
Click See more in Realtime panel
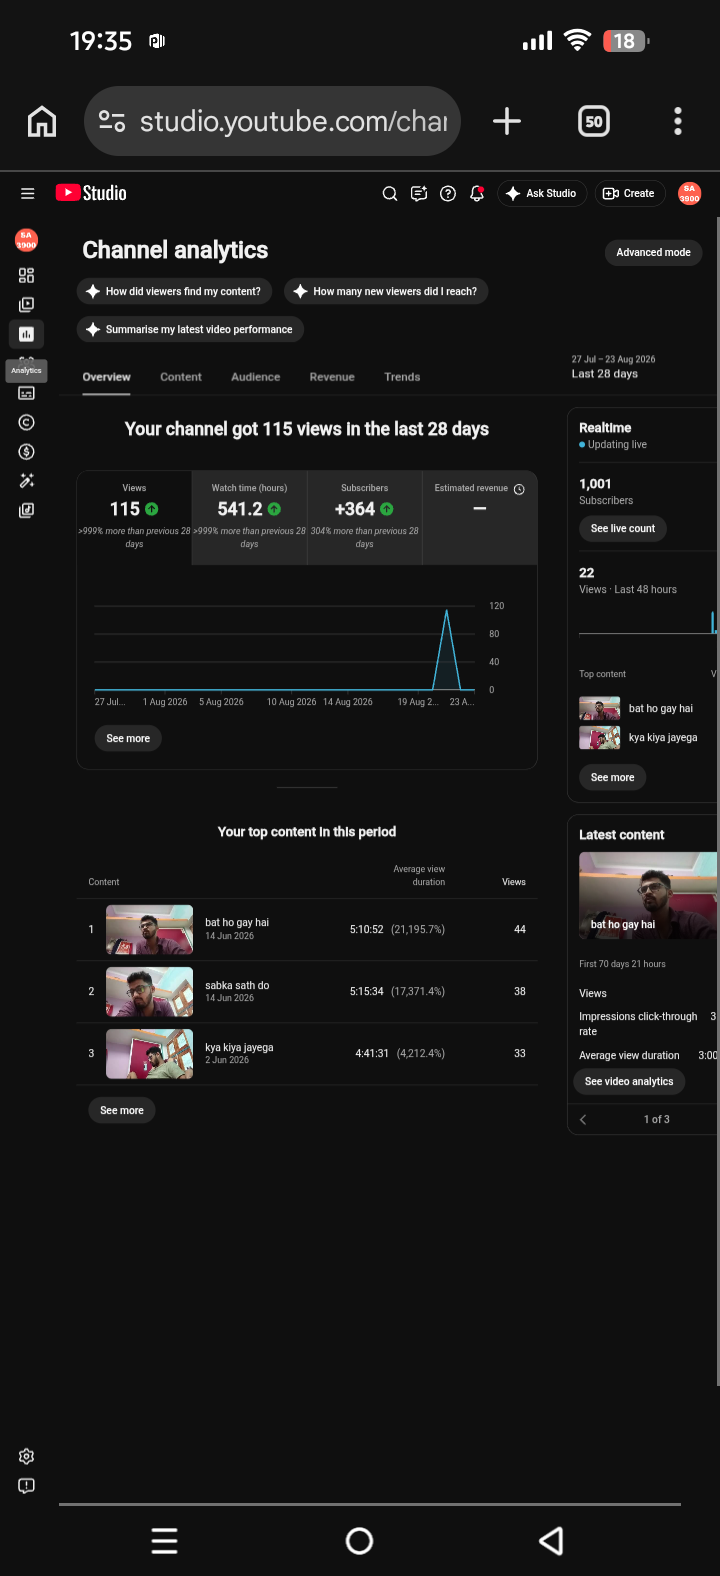(x=613, y=777)
